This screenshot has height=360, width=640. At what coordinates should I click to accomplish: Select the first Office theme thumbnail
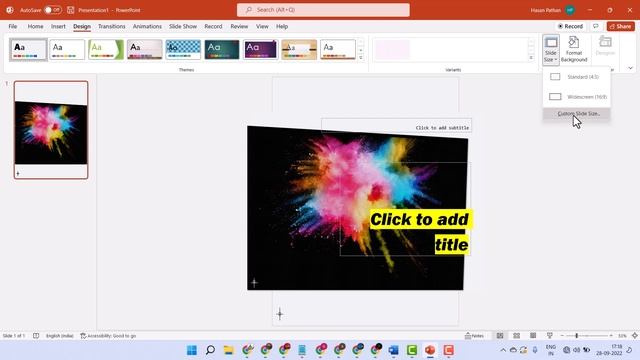(28, 50)
